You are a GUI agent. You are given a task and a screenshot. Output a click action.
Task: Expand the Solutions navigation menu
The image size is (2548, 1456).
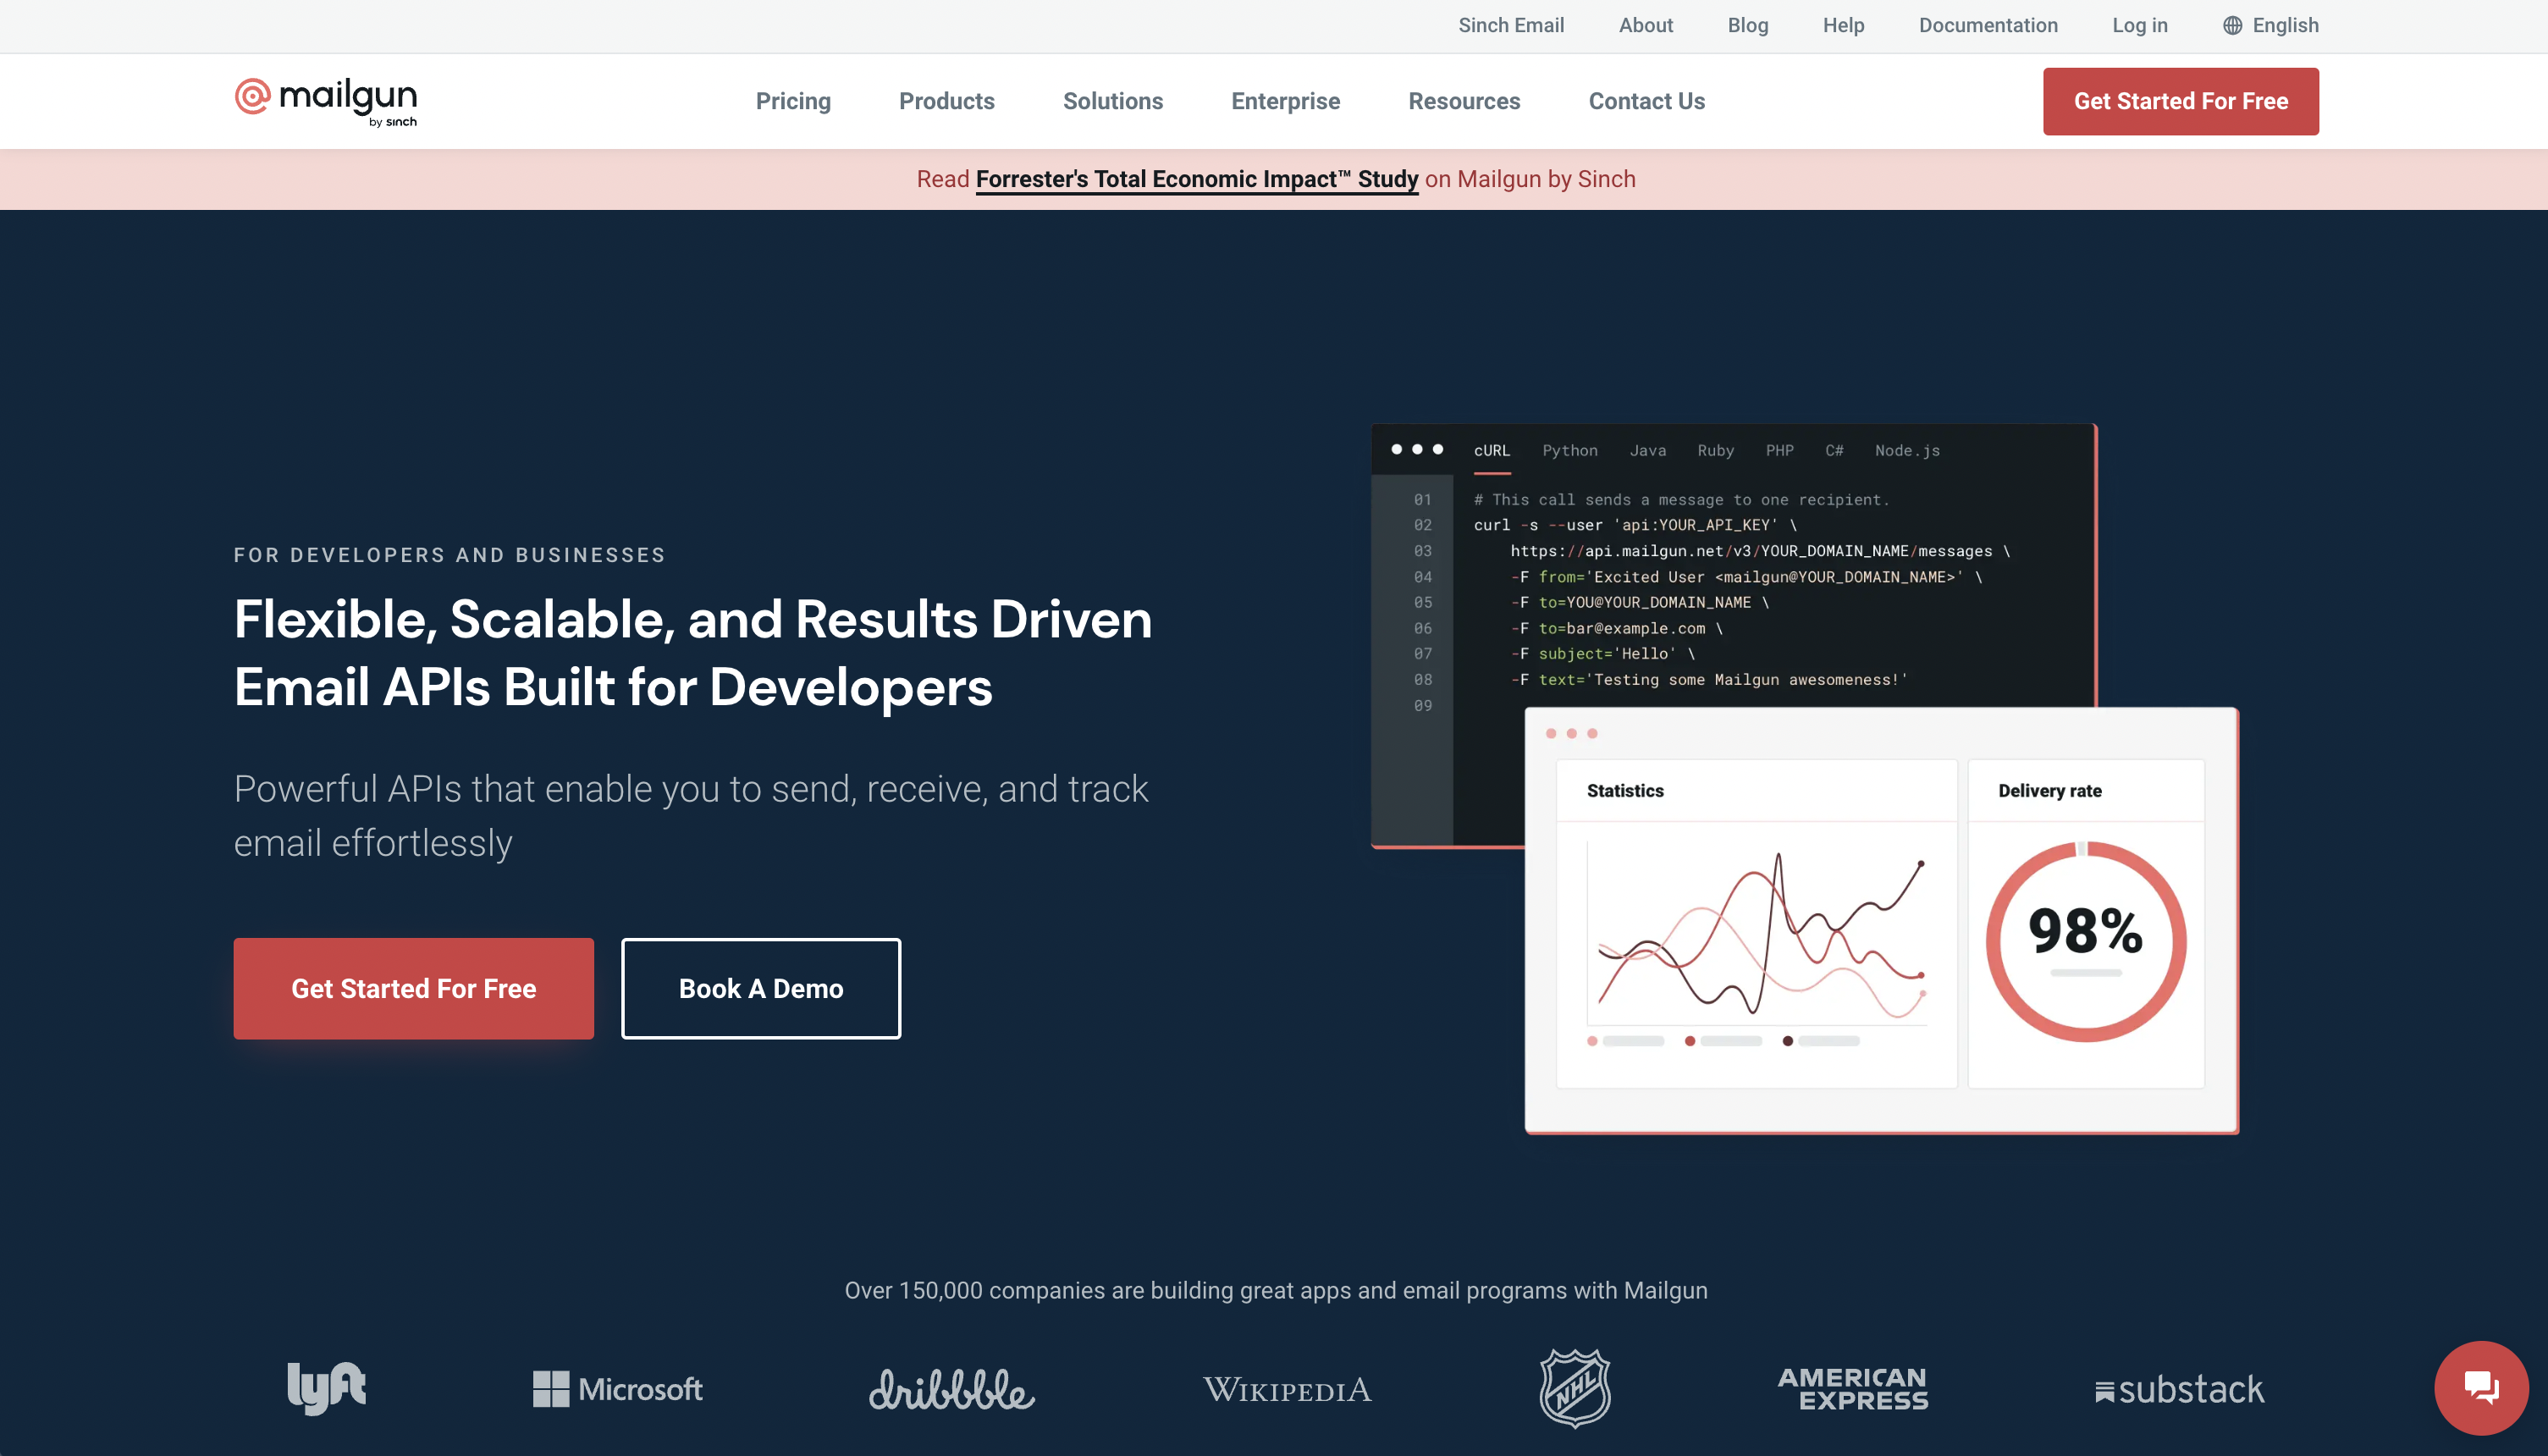(x=1112, y=101)
